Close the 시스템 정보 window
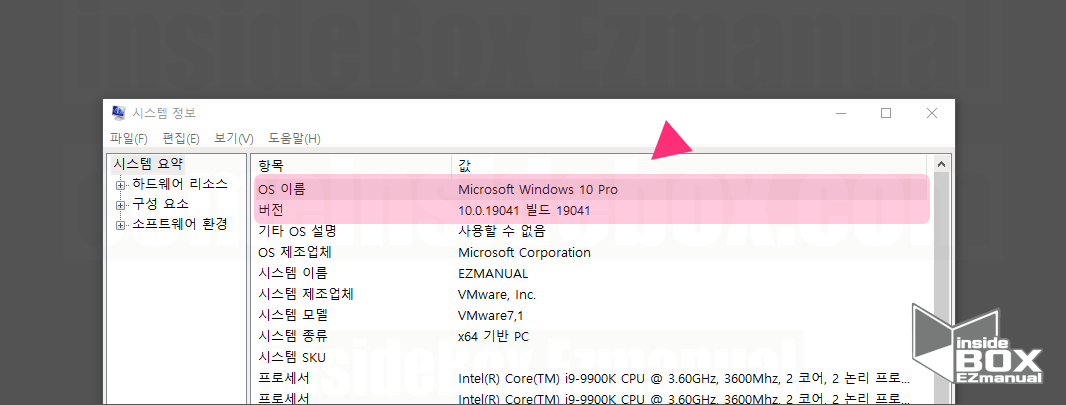The image size is (1066, 405). [x=931, y=113]
